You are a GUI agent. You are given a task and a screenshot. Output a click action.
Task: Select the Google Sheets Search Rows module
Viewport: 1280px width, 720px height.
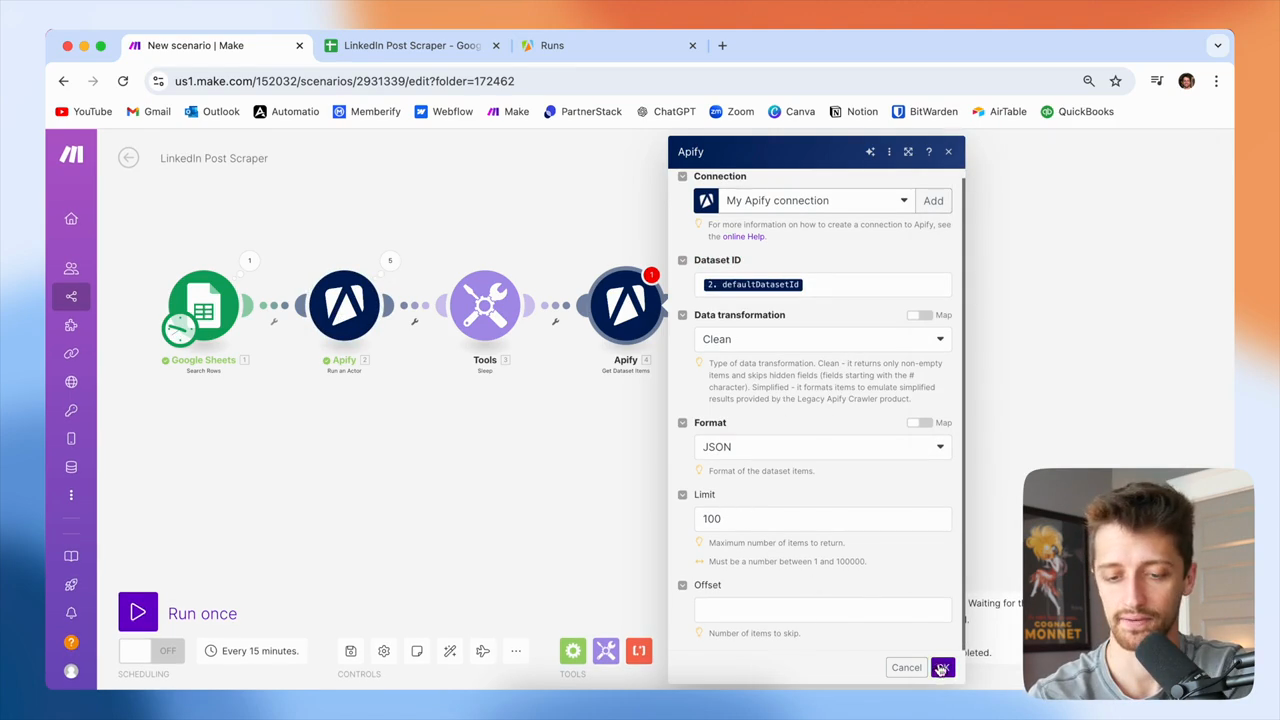pyautogui.click(x=203, y=305)
